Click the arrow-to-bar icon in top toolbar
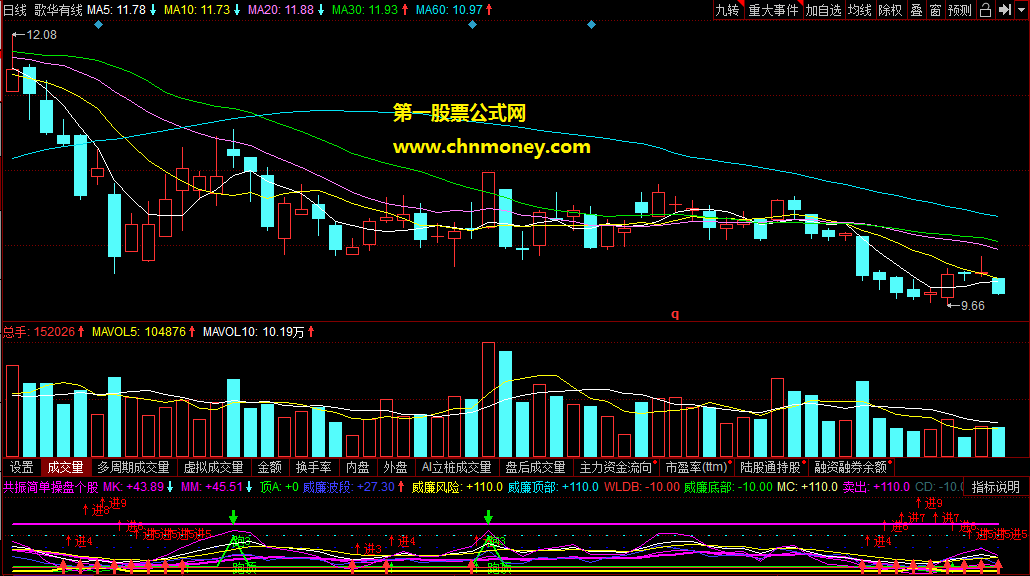 coord(1005,10)
